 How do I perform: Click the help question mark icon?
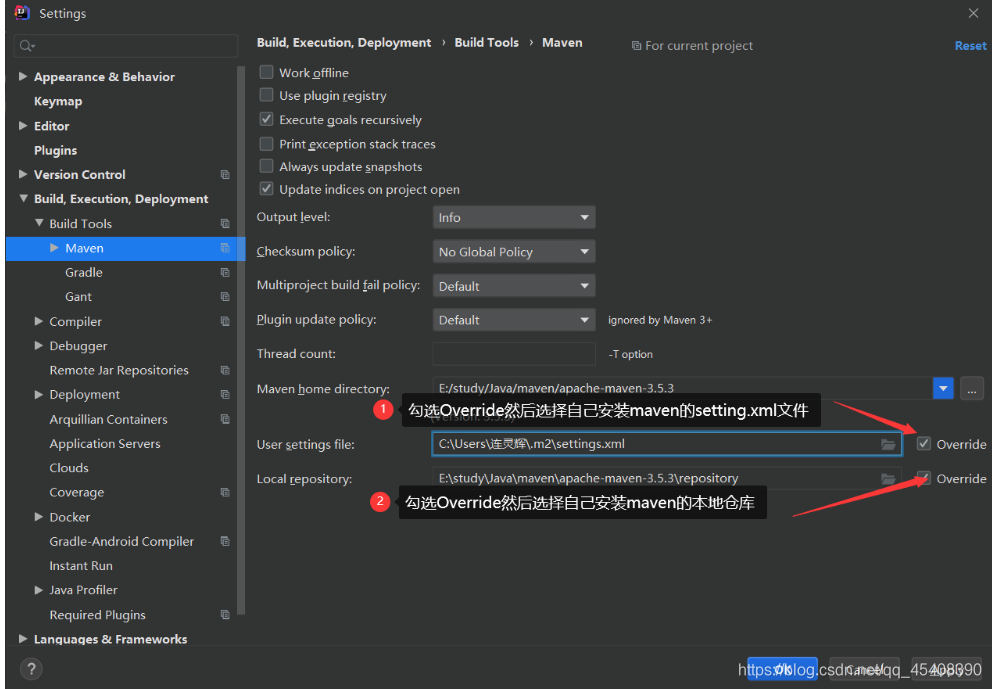coord(31,669)
